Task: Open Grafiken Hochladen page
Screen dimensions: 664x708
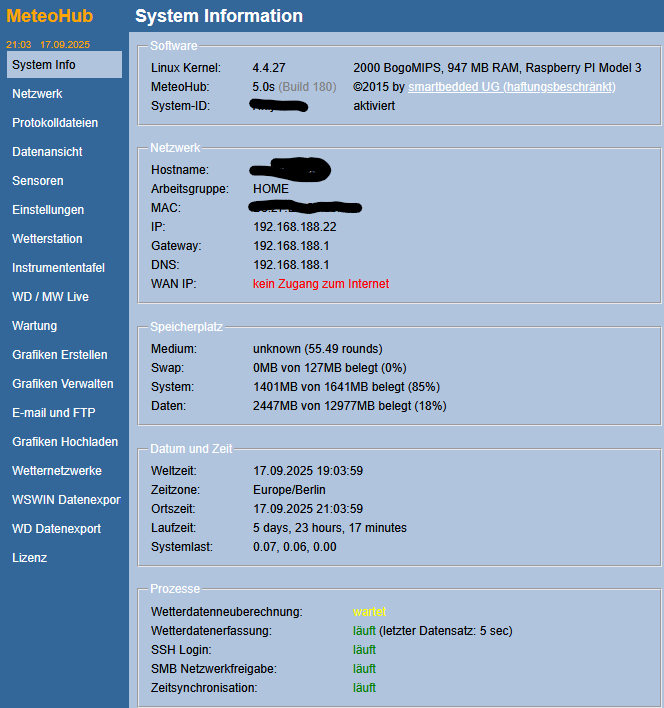Action: click(x=65, y=442)
